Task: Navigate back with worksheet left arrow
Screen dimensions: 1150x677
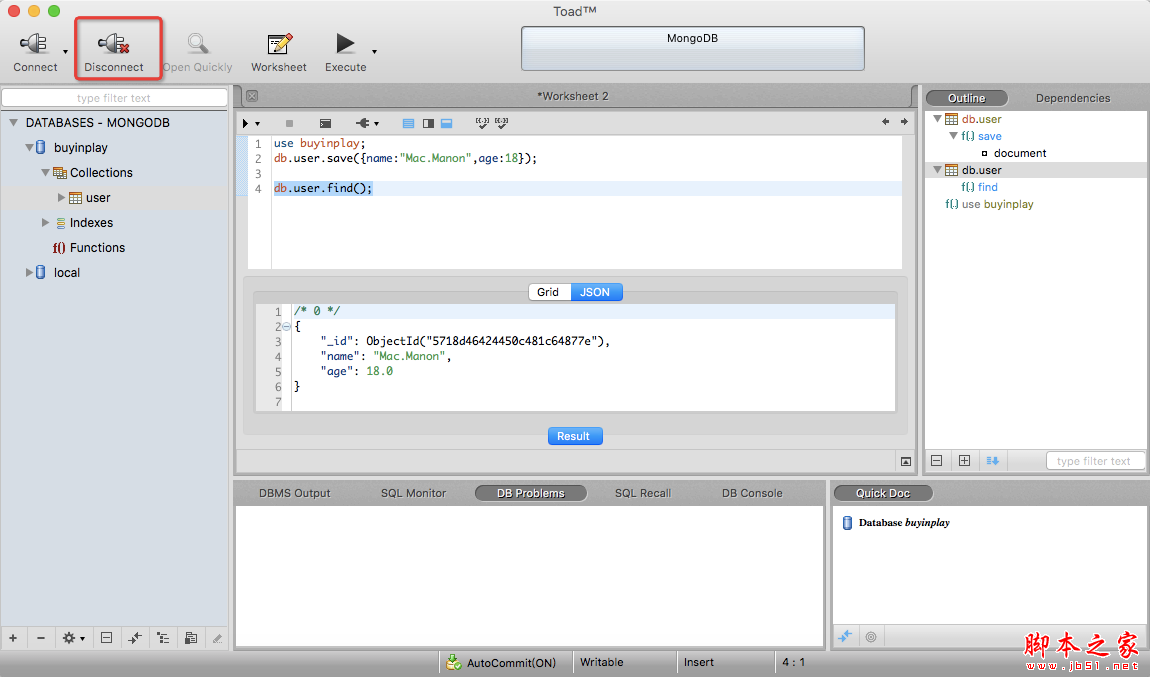Action: (x=885, y=122)
